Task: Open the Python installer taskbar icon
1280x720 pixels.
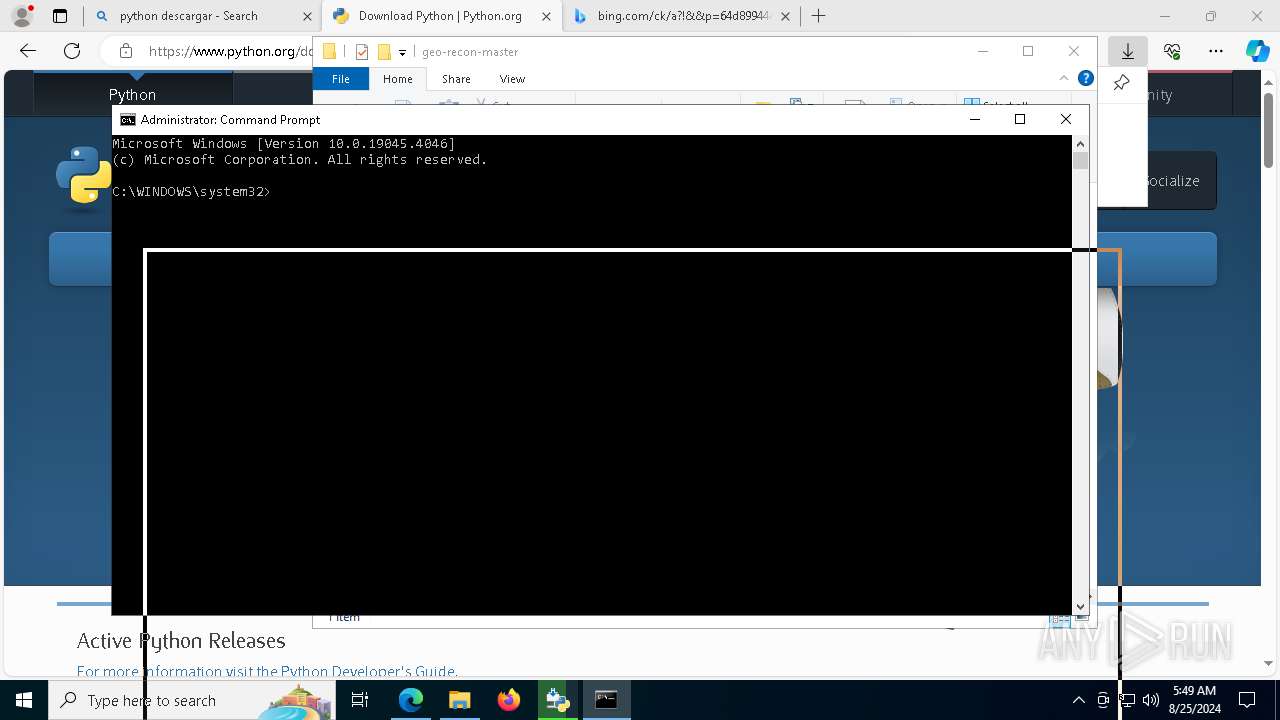Action: pos(557,700)
